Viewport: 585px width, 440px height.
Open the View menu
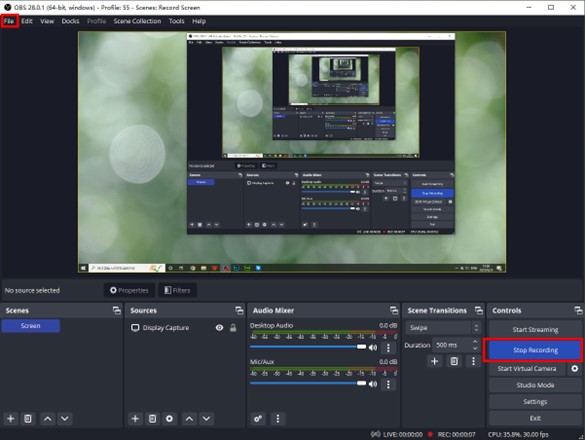[47, 21]
